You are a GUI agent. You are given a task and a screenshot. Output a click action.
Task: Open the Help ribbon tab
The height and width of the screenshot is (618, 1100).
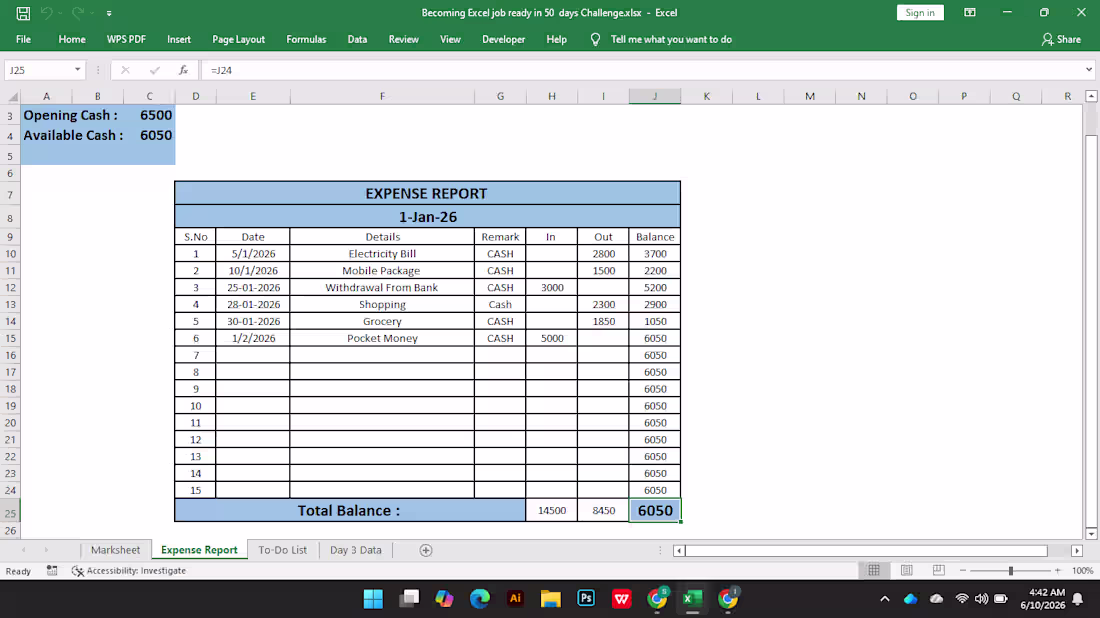[x=556, y=39]
